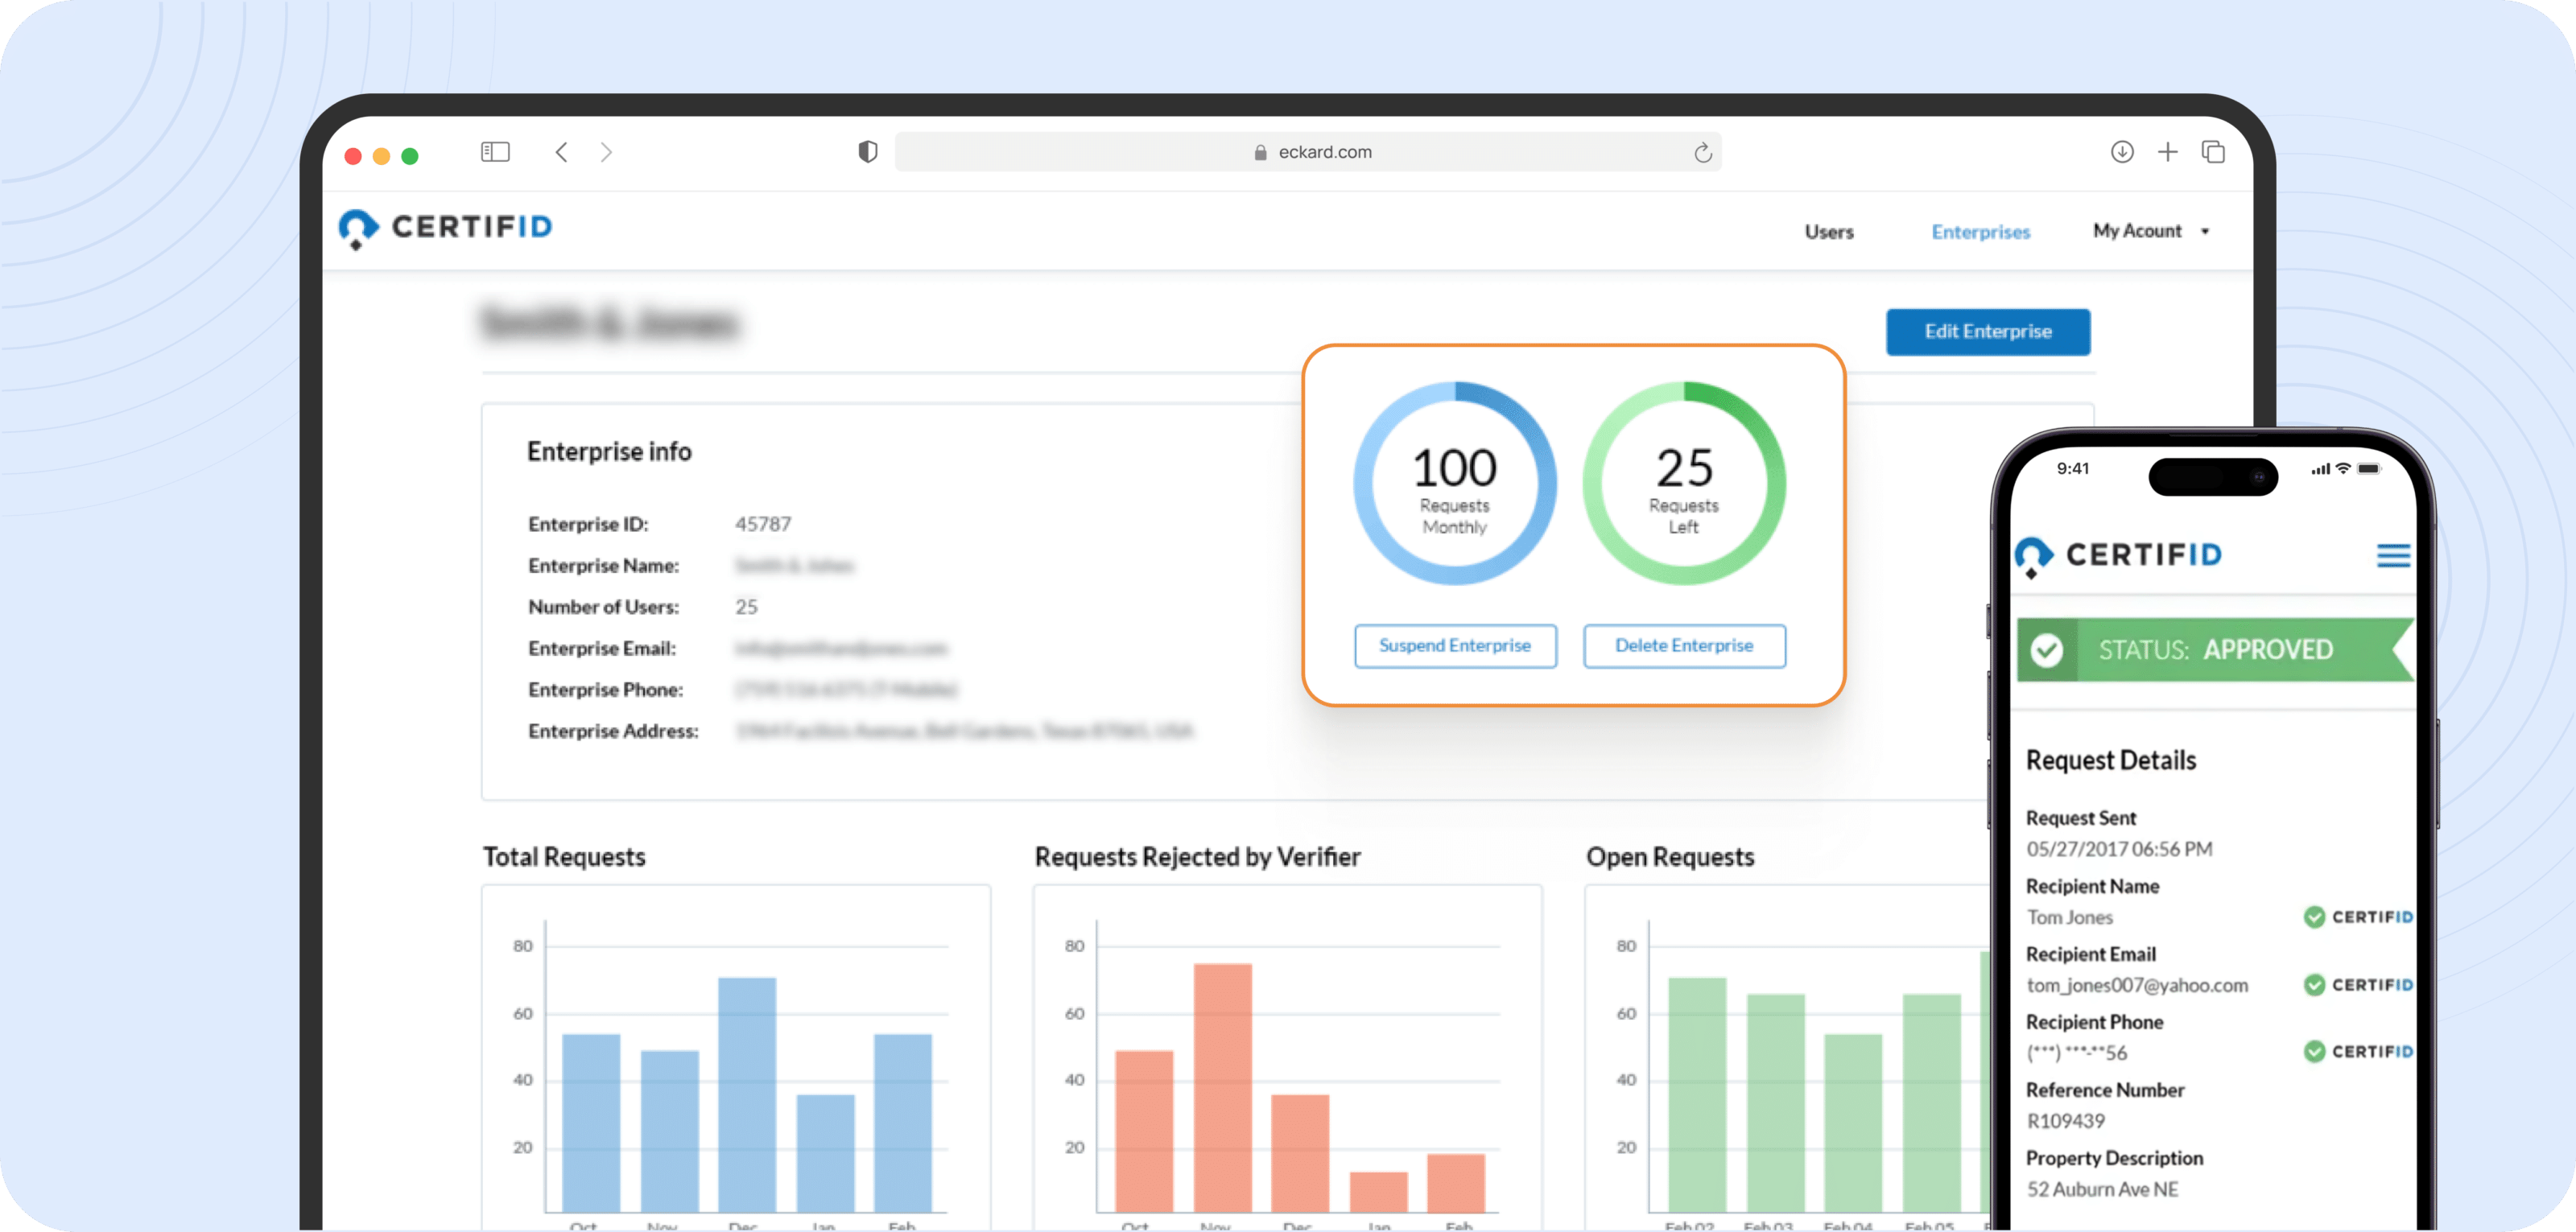Click the eckard.com address bar

tap(1308, 152)
